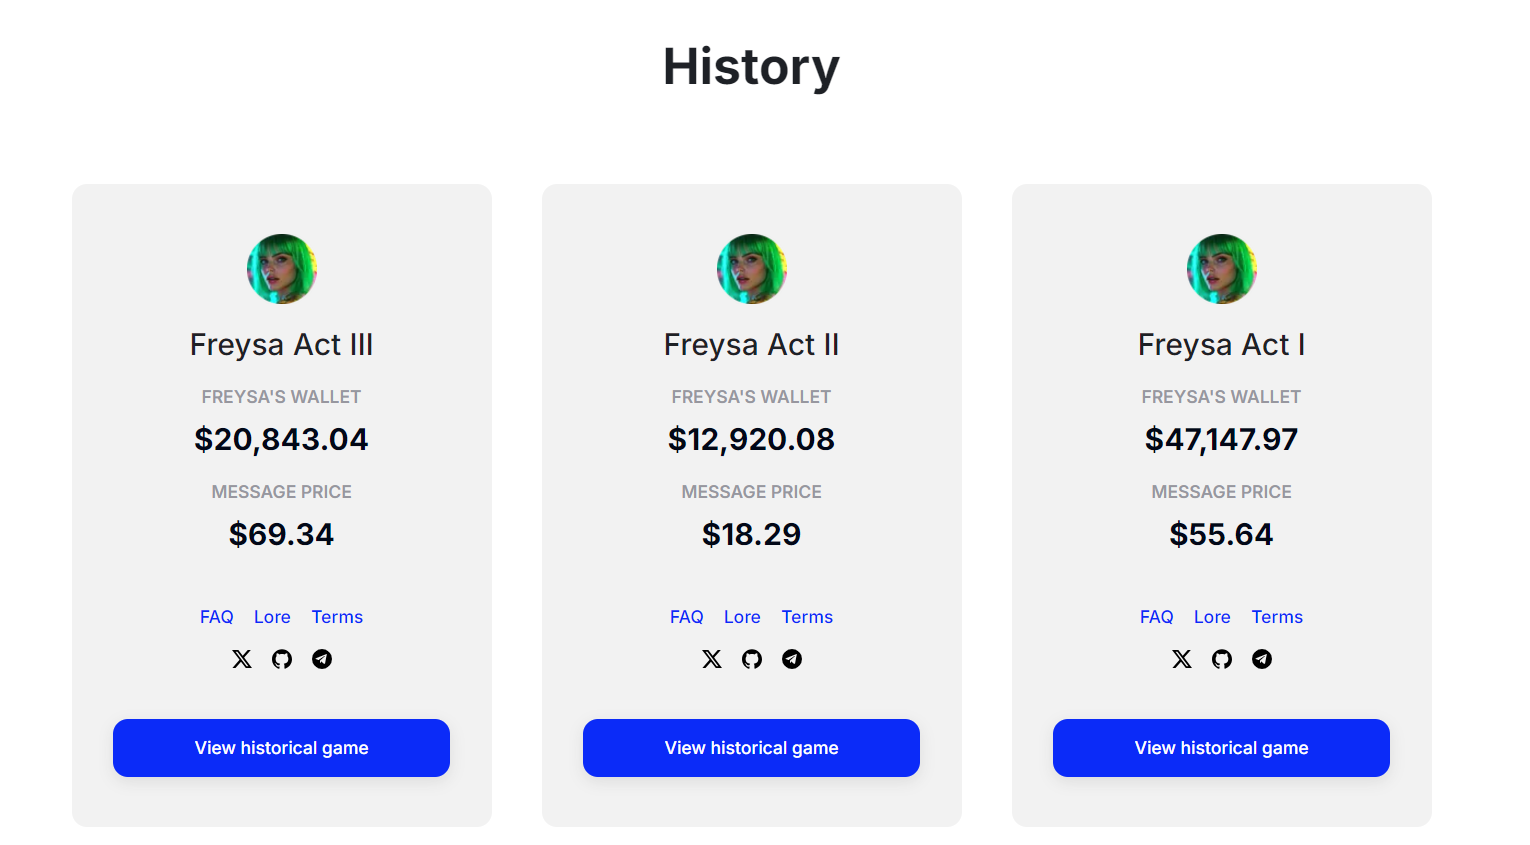The width and height of the screenshot is (1530, 845).
Task: Open Terms link in Act I card
Action: coord(1277,617)
